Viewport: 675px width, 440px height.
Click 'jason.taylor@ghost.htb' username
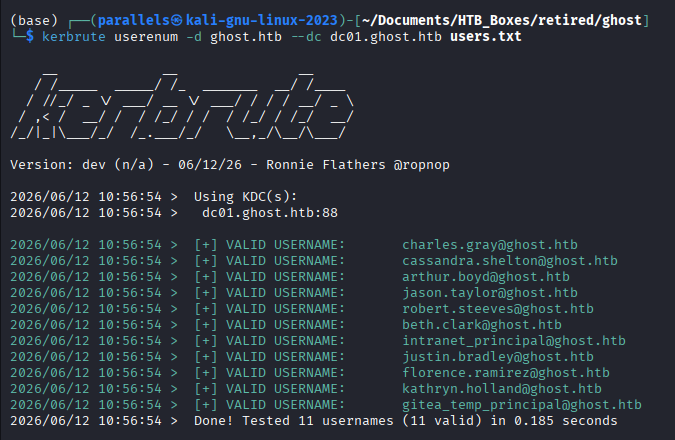[x=490, y=293]
